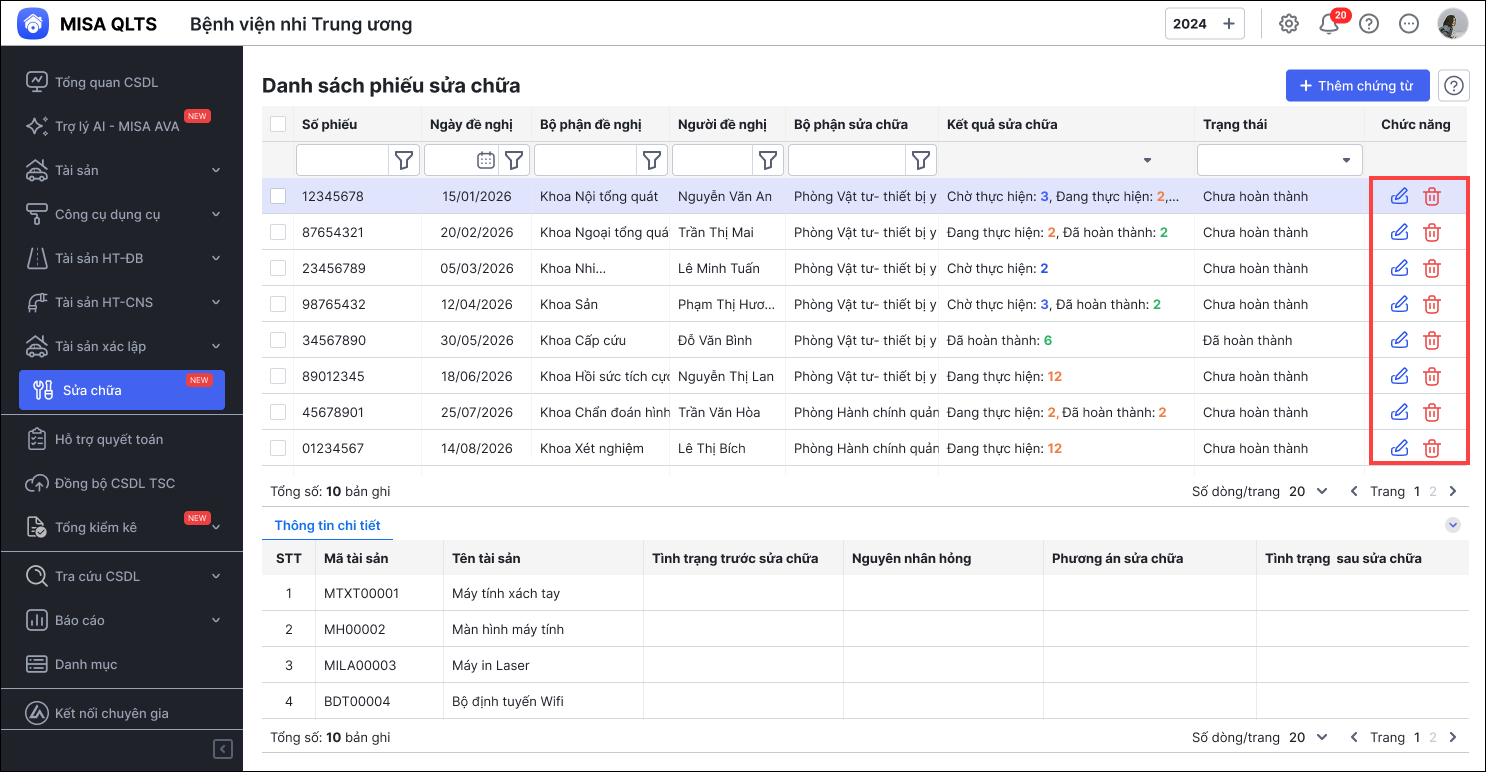Open Hỗ trợ quyết toán menu item

coord(108,439)
